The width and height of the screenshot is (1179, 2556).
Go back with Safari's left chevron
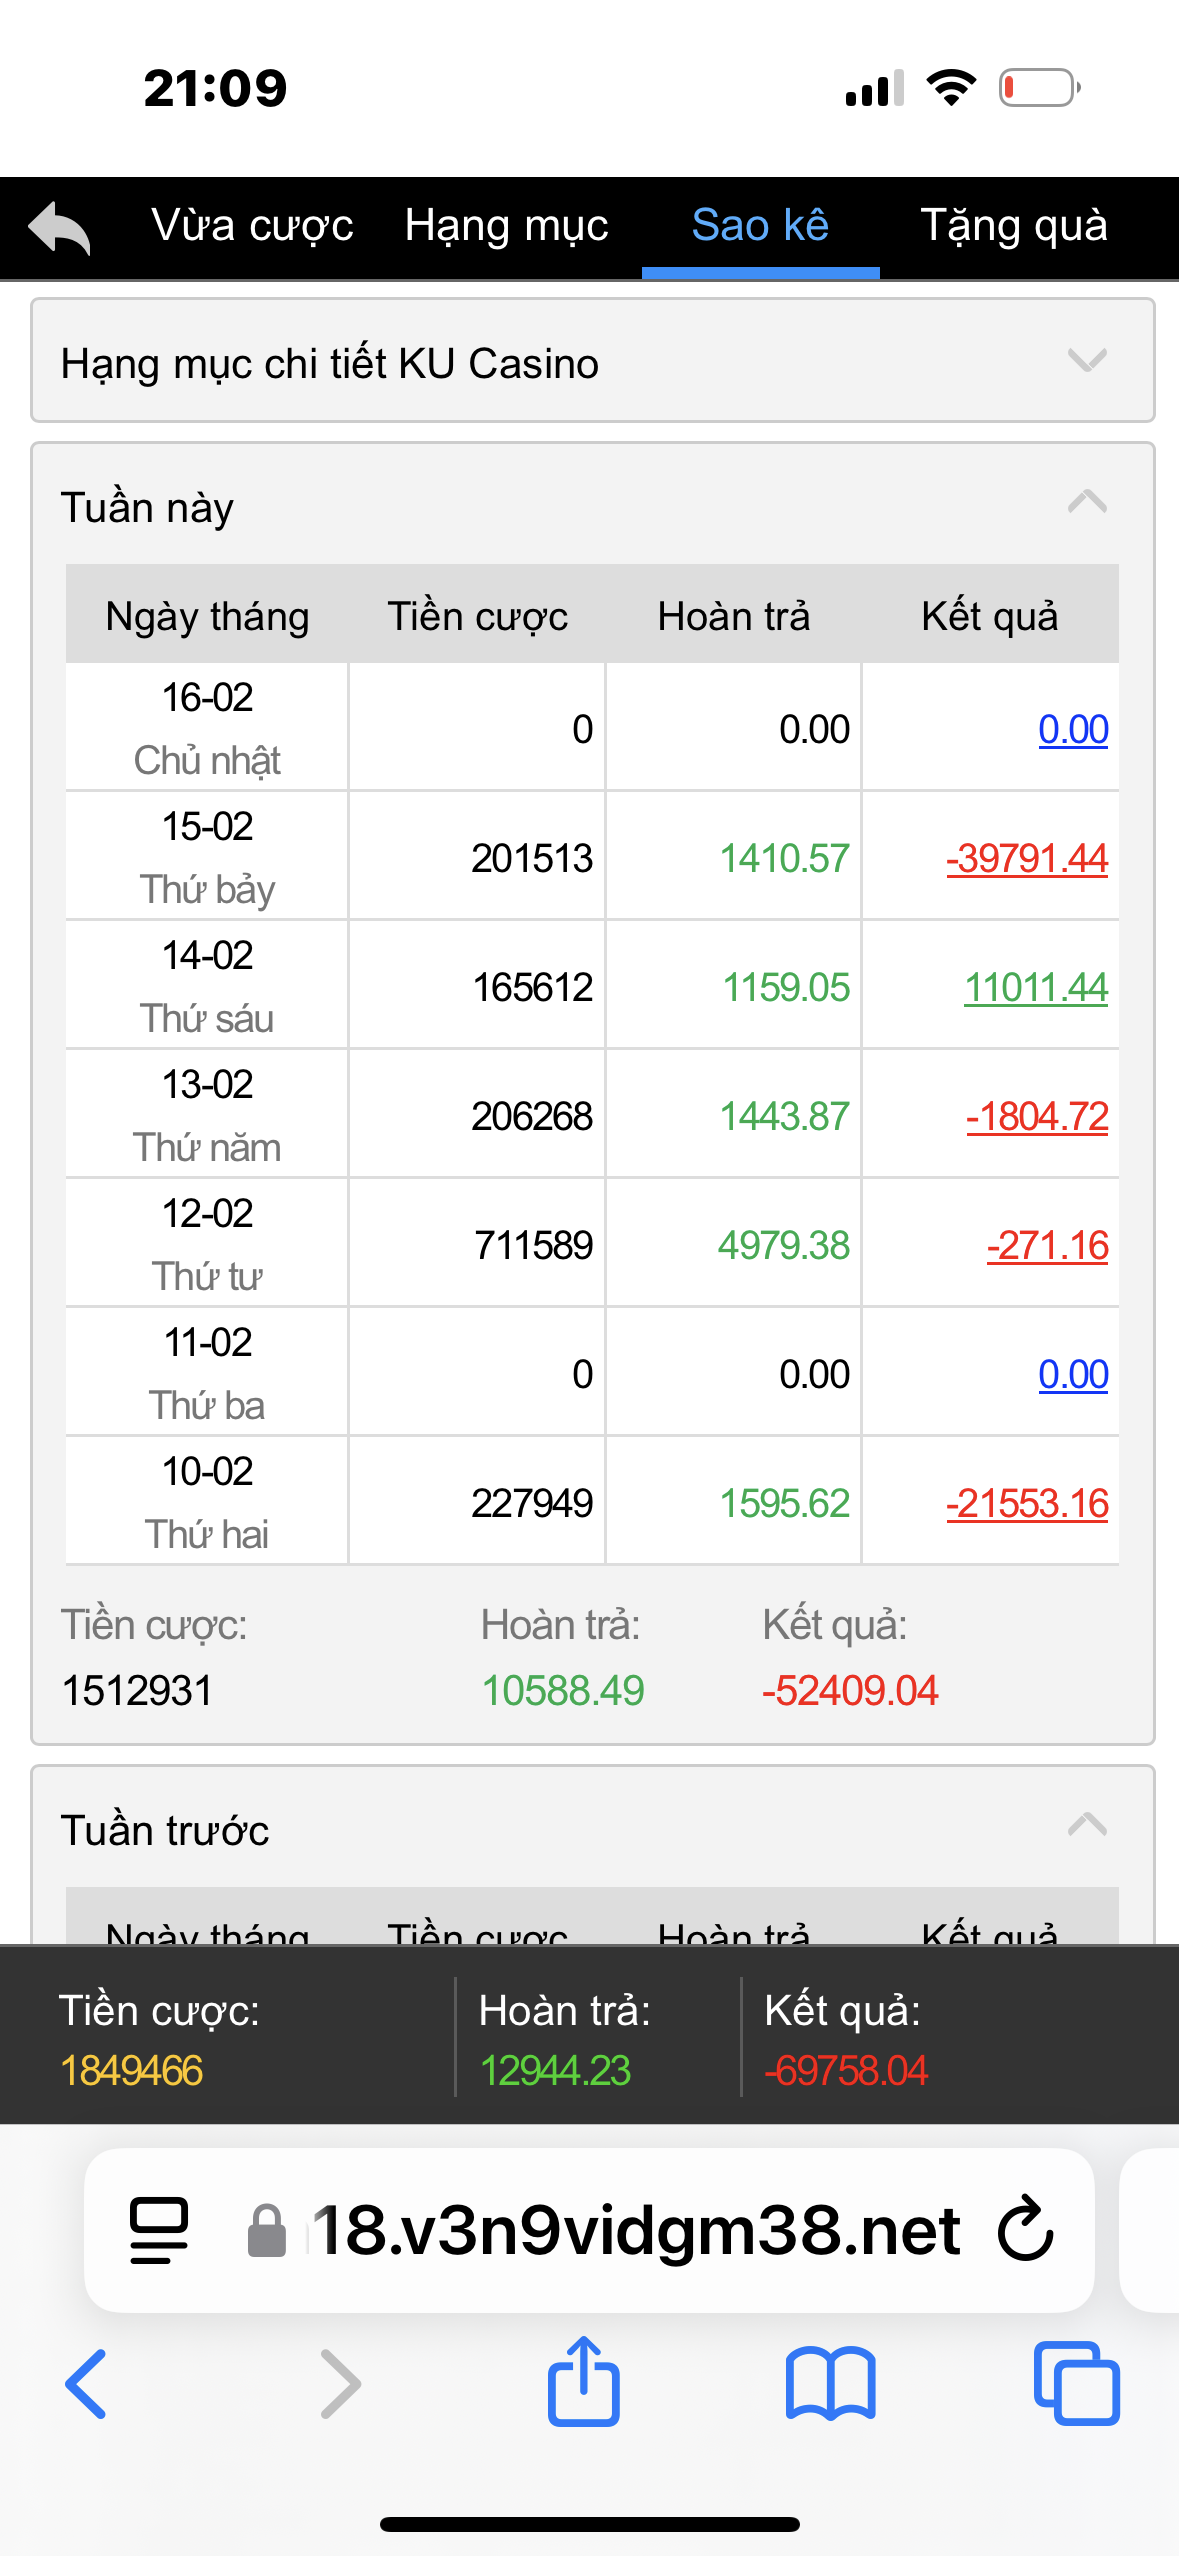pos(87,2384)
